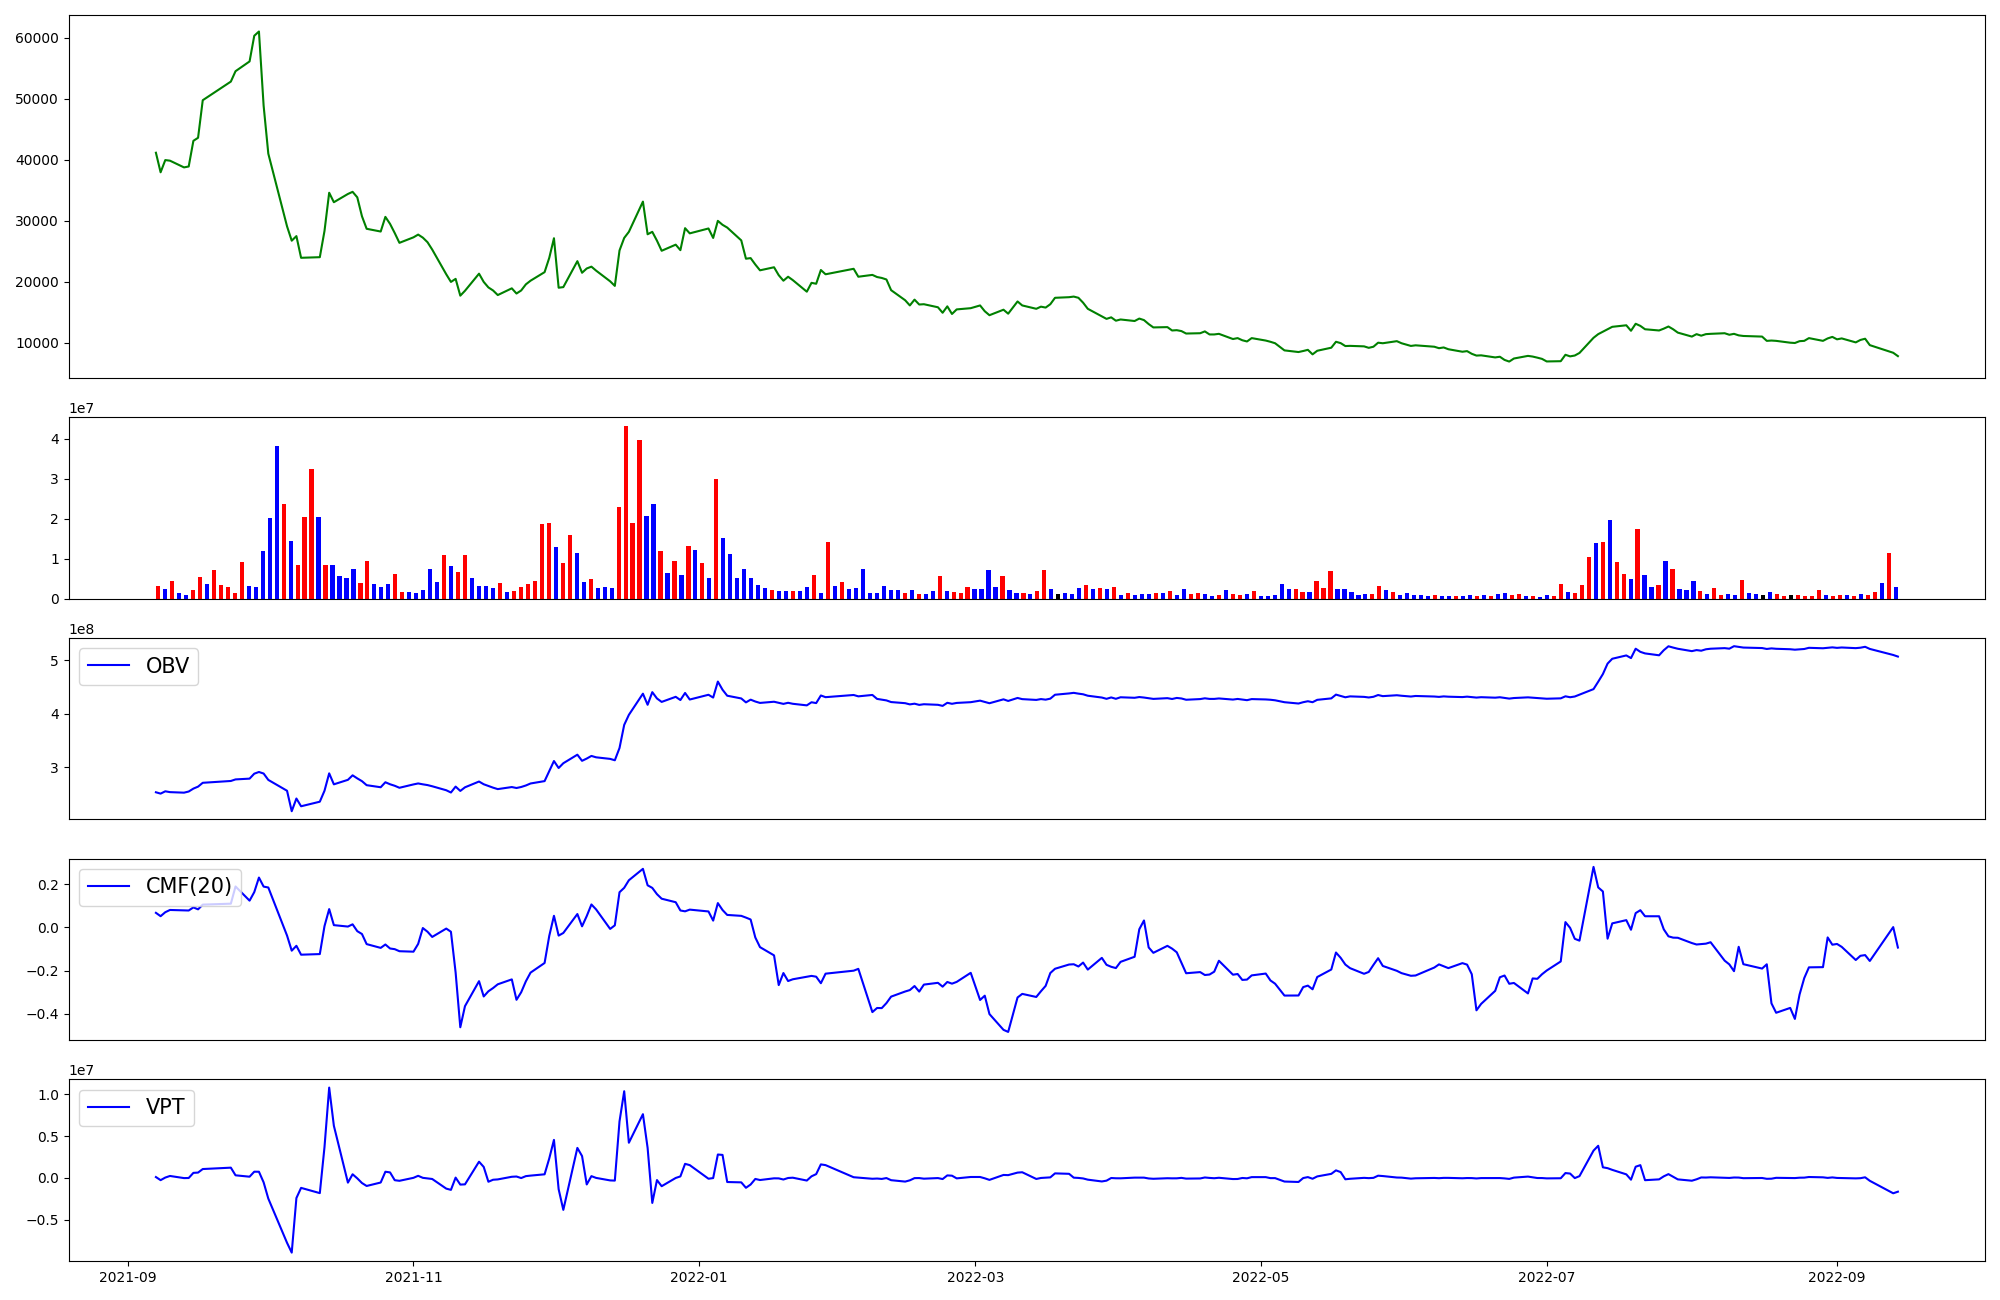
Task: Click the 60000 price axis label
Action: point(37,38)
